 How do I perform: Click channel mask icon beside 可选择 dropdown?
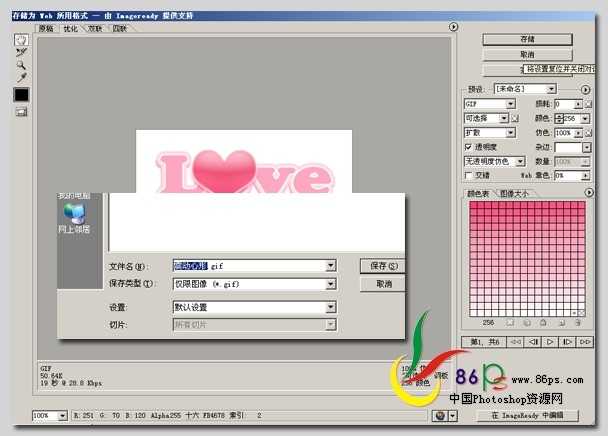[x=515, y=118]
